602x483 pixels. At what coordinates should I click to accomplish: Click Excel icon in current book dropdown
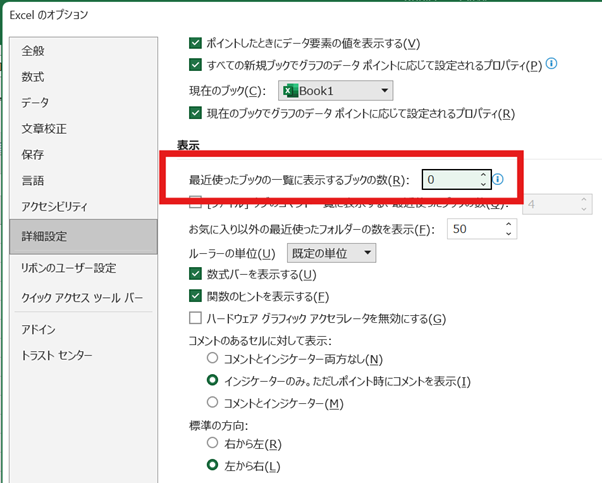coord(291,91)
